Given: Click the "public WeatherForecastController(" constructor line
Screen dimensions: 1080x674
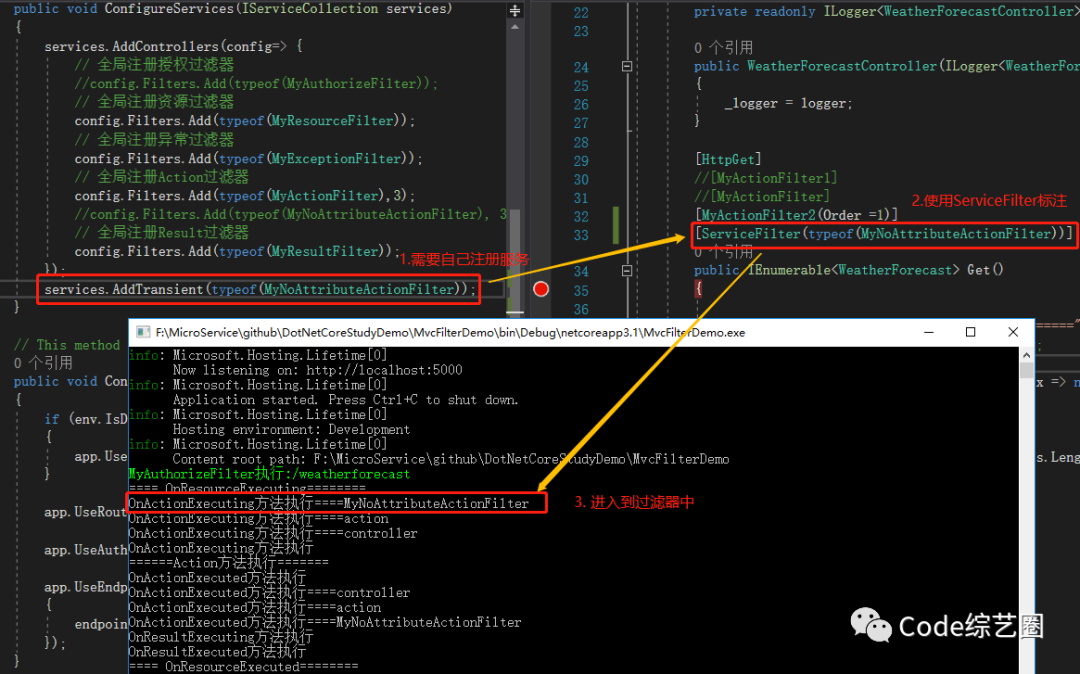Looking at the screenshot, I should 886,66.
